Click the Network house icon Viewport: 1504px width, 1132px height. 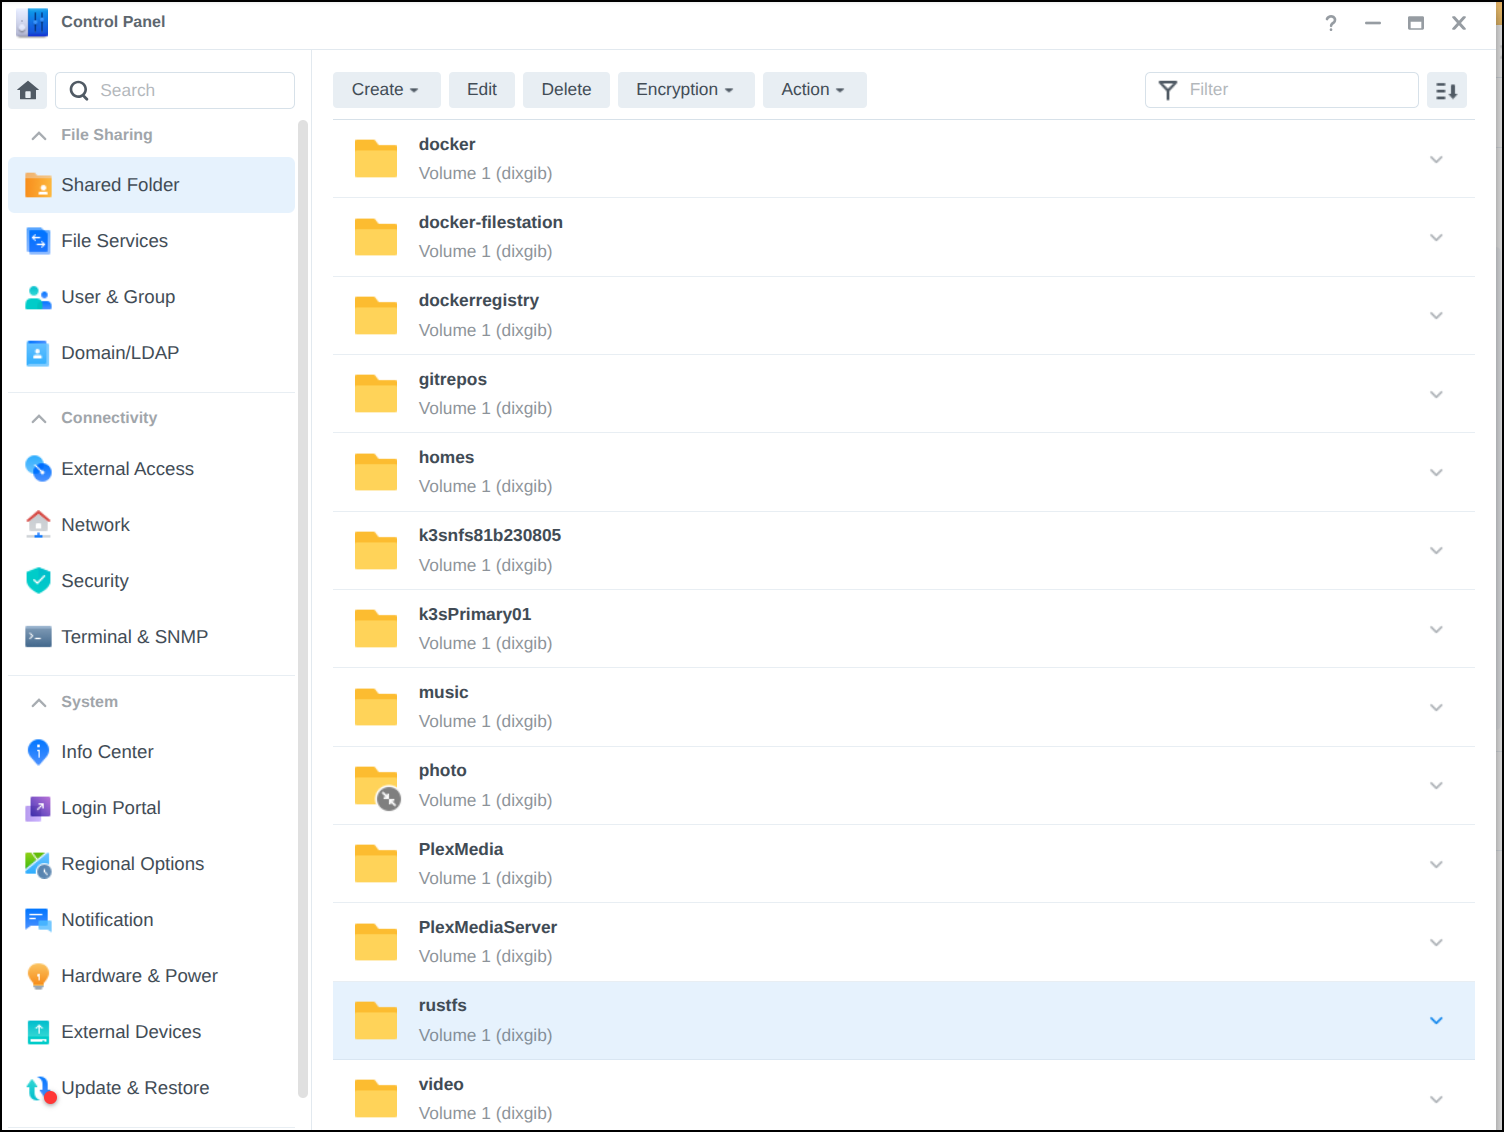coord(38,524)
